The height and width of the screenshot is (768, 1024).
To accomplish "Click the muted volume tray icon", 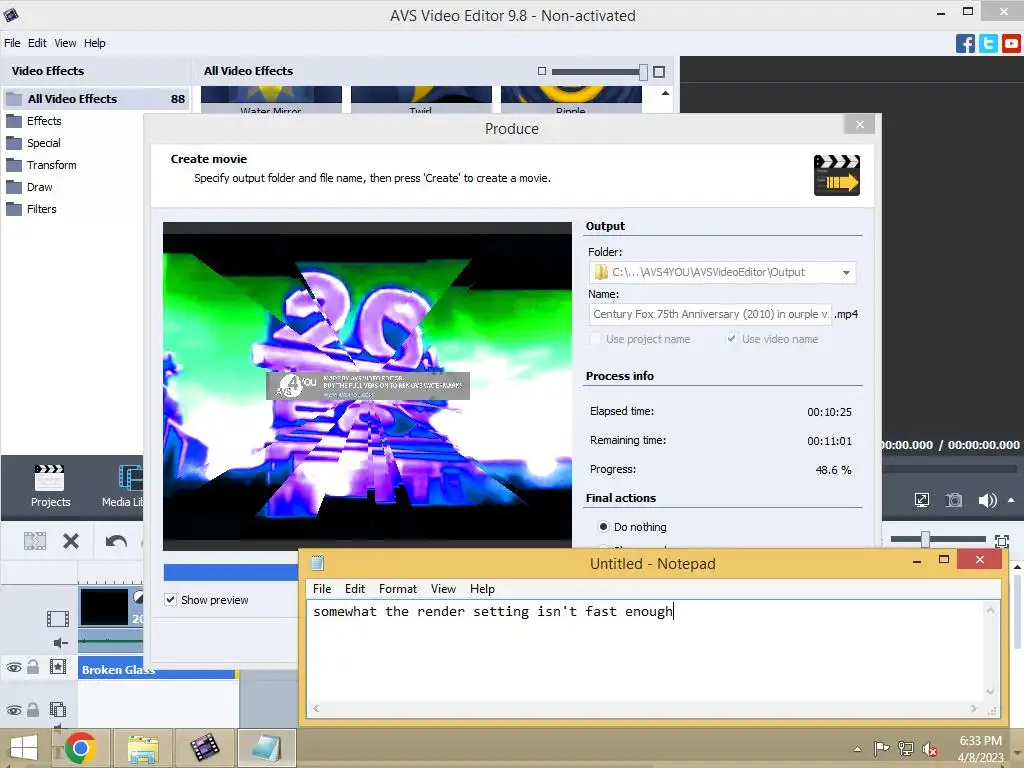I will [x=929, y=748].
